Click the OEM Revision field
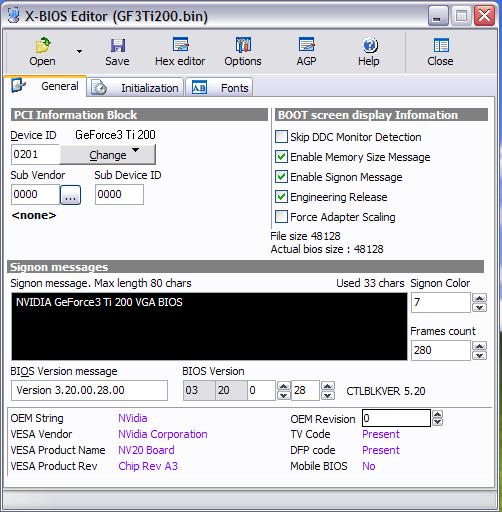This screenshot has width=502, height=512. click(x=396, y=418)
